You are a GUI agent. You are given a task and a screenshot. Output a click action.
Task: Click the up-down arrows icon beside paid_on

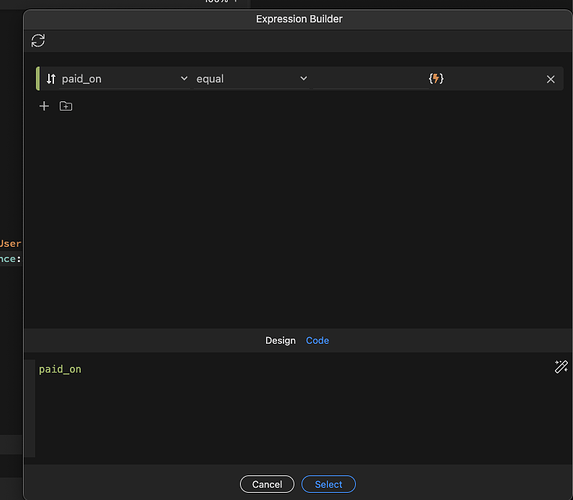[x=51, y=79]
